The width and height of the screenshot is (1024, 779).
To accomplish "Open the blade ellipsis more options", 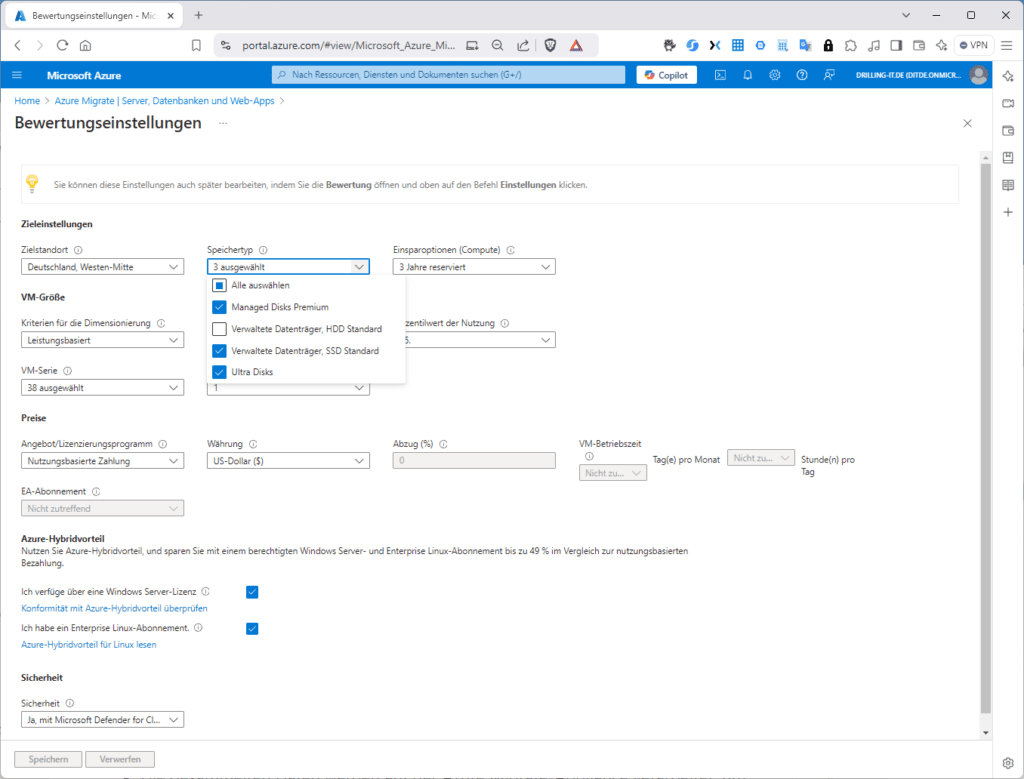I will [223, 123].
